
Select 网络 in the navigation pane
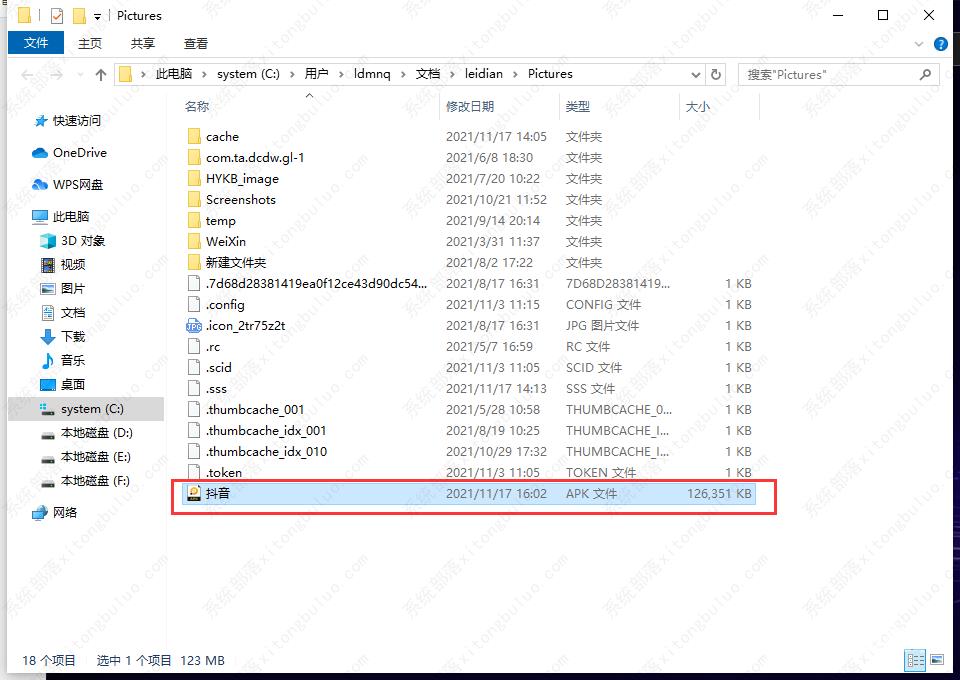point(65,512)
